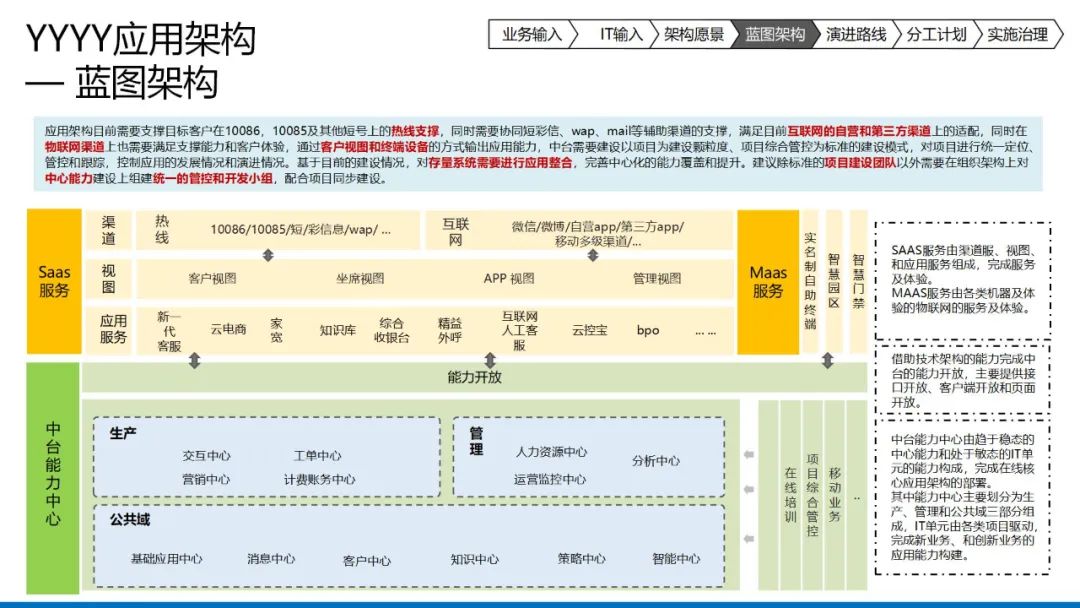The image size is (1080, 608).
Task: Select the 生产 group heading
Action: (123, 434)
